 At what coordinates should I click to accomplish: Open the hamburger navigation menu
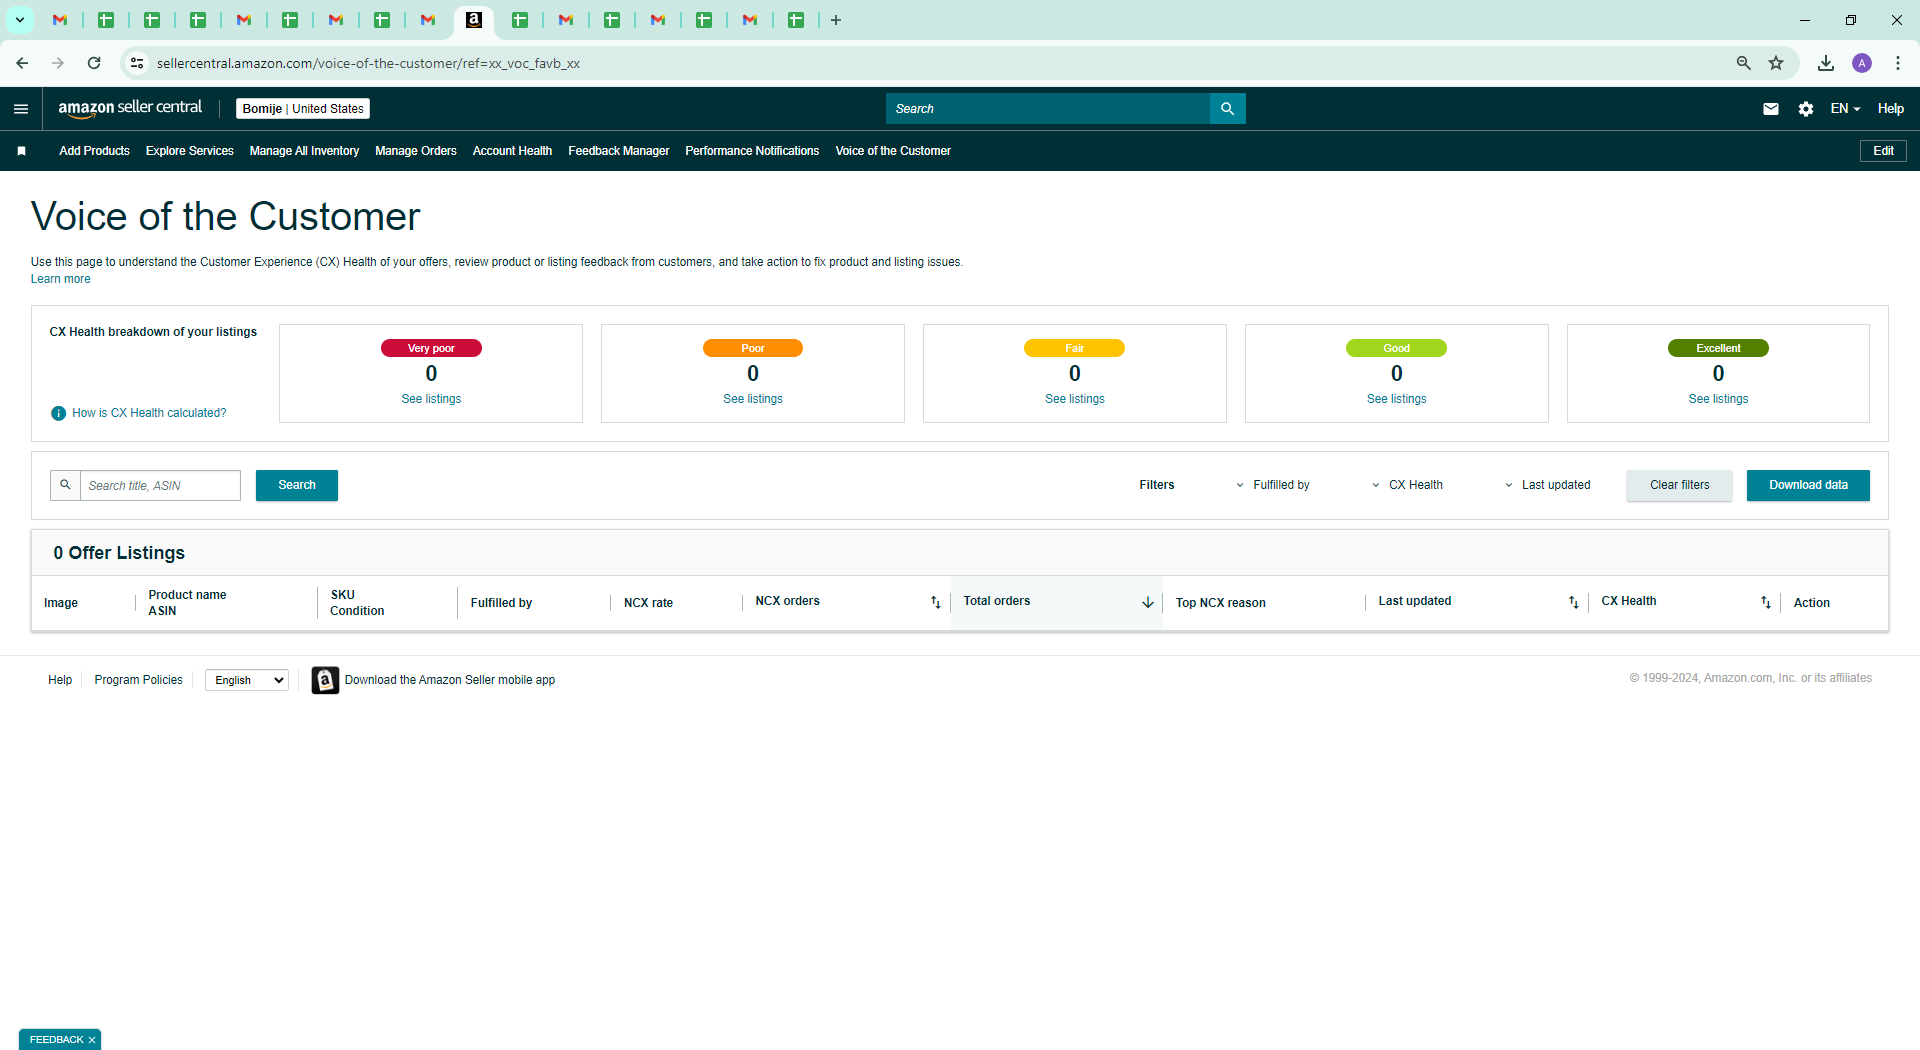tap(21, 109)
